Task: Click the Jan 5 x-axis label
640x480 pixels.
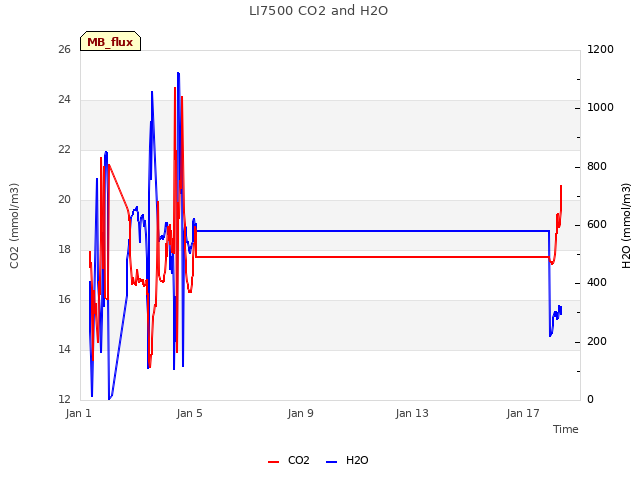Action: click(x=189, y=413)
